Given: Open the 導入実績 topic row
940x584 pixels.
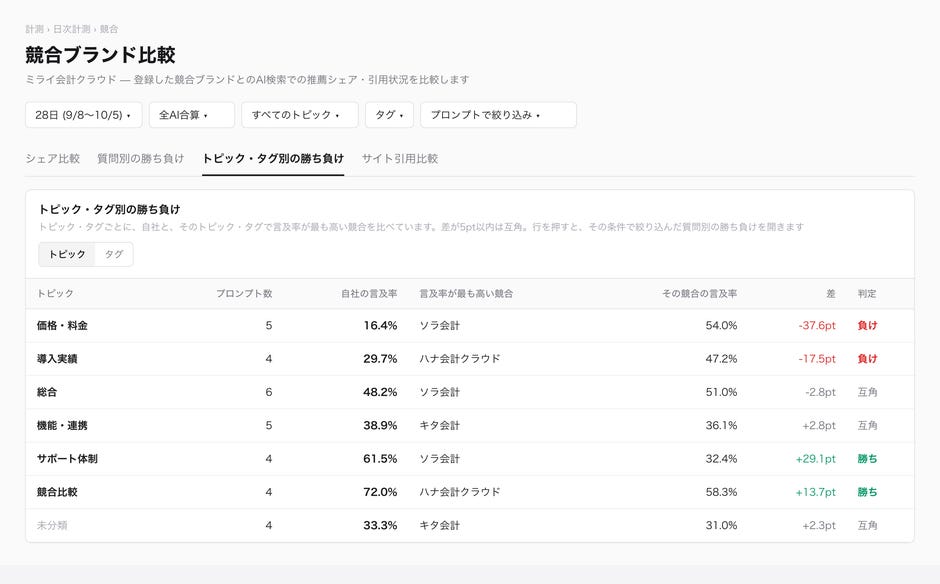Looking at the screenshot, I should pos(470,359).
